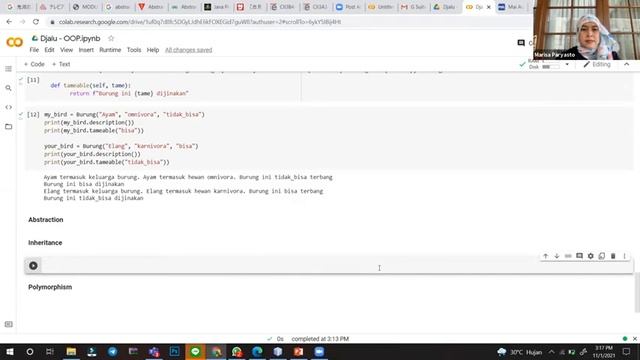Open the RAM/Disk resources dropdown arrow
The width and height of the screenshot is (640, 360).
pyautogui.click(x=567, y=64)
